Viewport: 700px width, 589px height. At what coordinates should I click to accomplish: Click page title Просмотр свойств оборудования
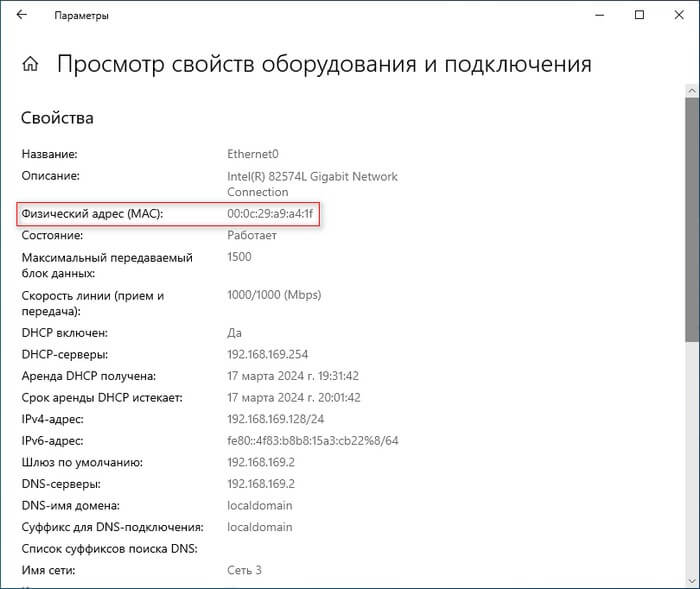[x=324, y=64]
